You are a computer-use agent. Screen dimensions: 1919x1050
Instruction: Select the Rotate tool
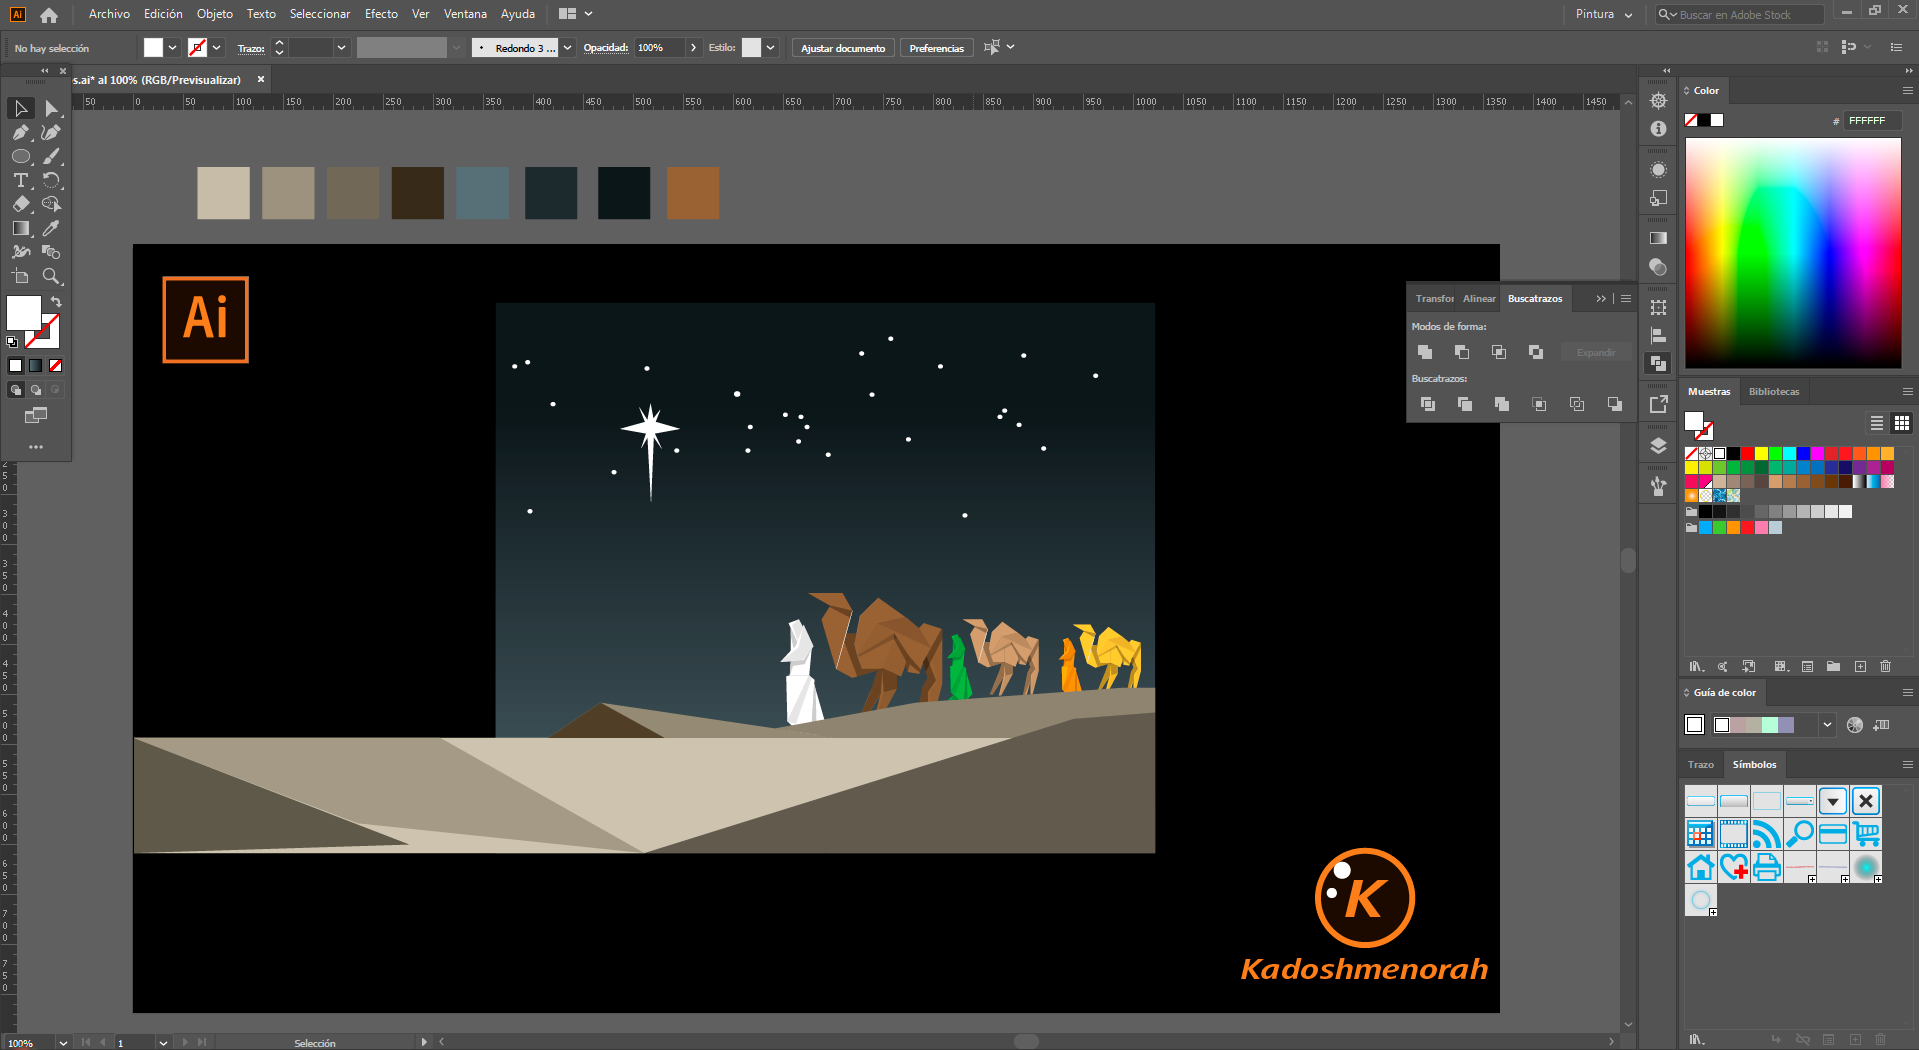coord(51,180)
